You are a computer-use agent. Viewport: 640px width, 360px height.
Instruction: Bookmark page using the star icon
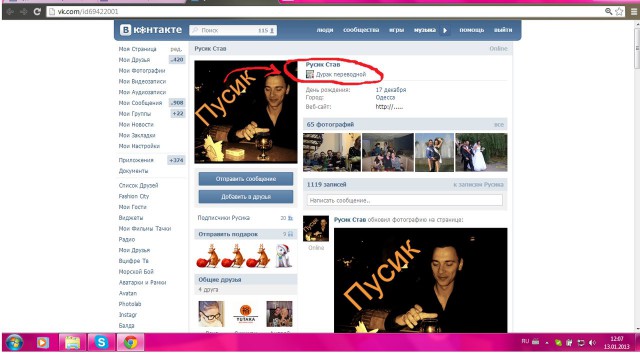[619, 11]
